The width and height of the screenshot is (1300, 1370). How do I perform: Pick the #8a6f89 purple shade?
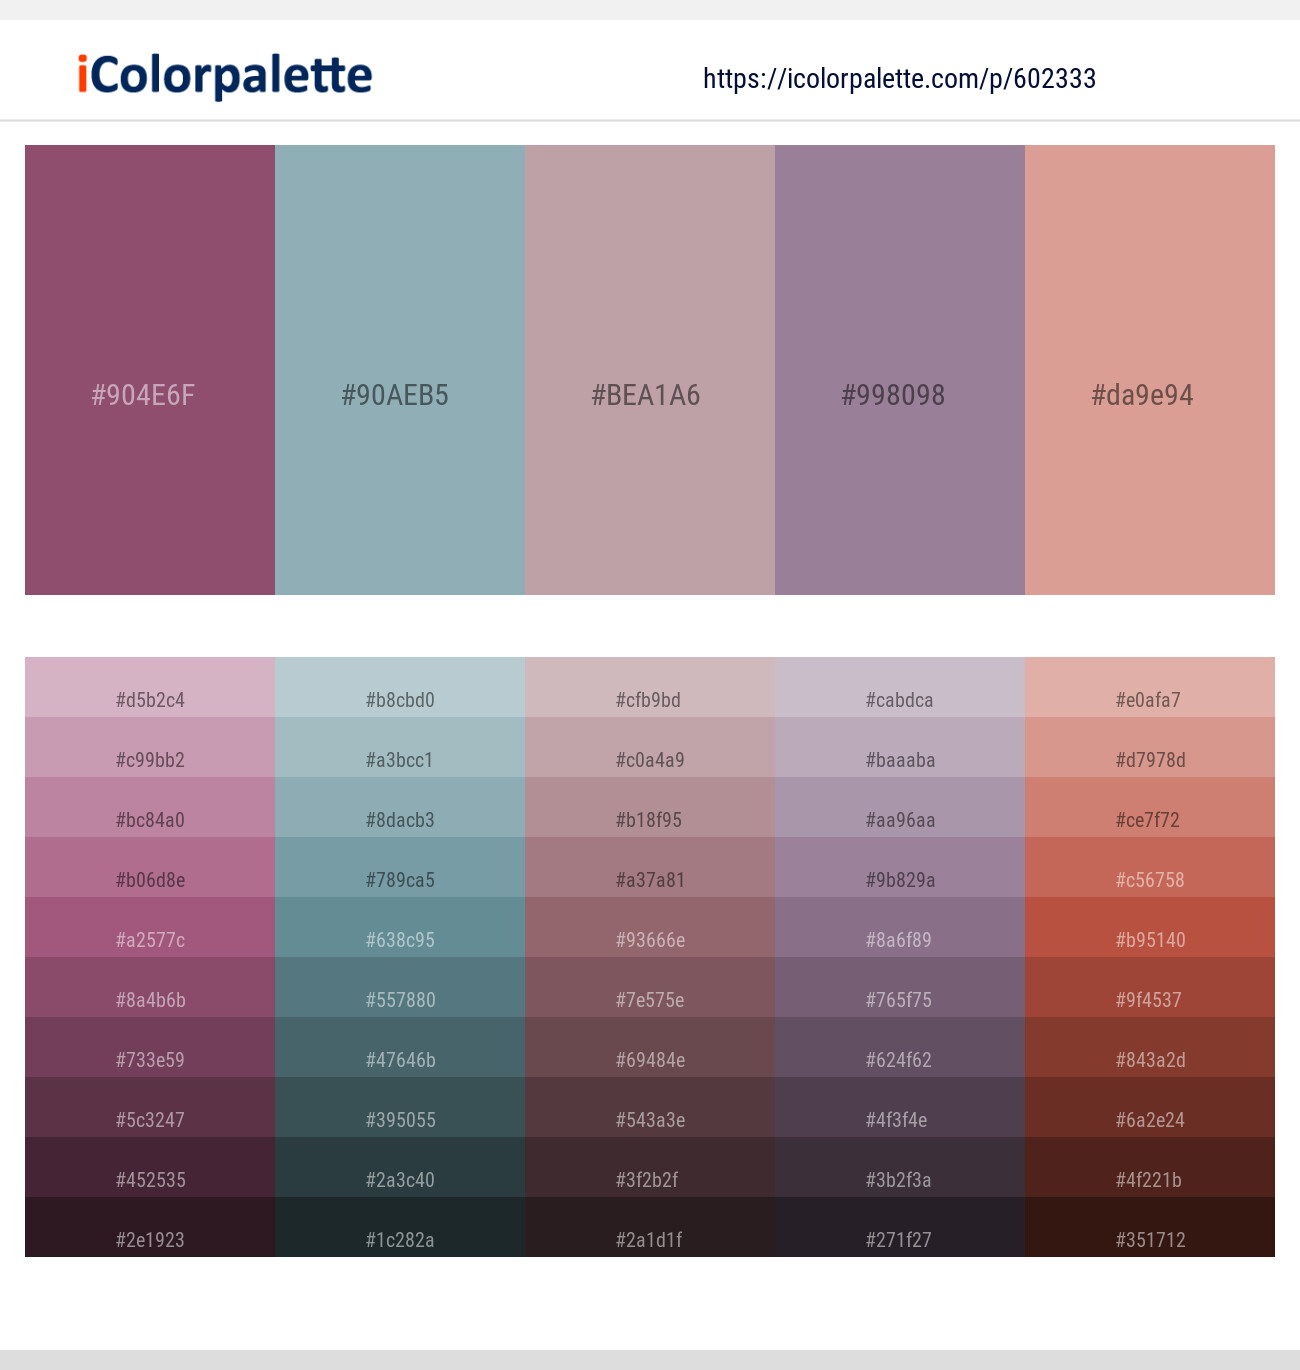[900, 928]
